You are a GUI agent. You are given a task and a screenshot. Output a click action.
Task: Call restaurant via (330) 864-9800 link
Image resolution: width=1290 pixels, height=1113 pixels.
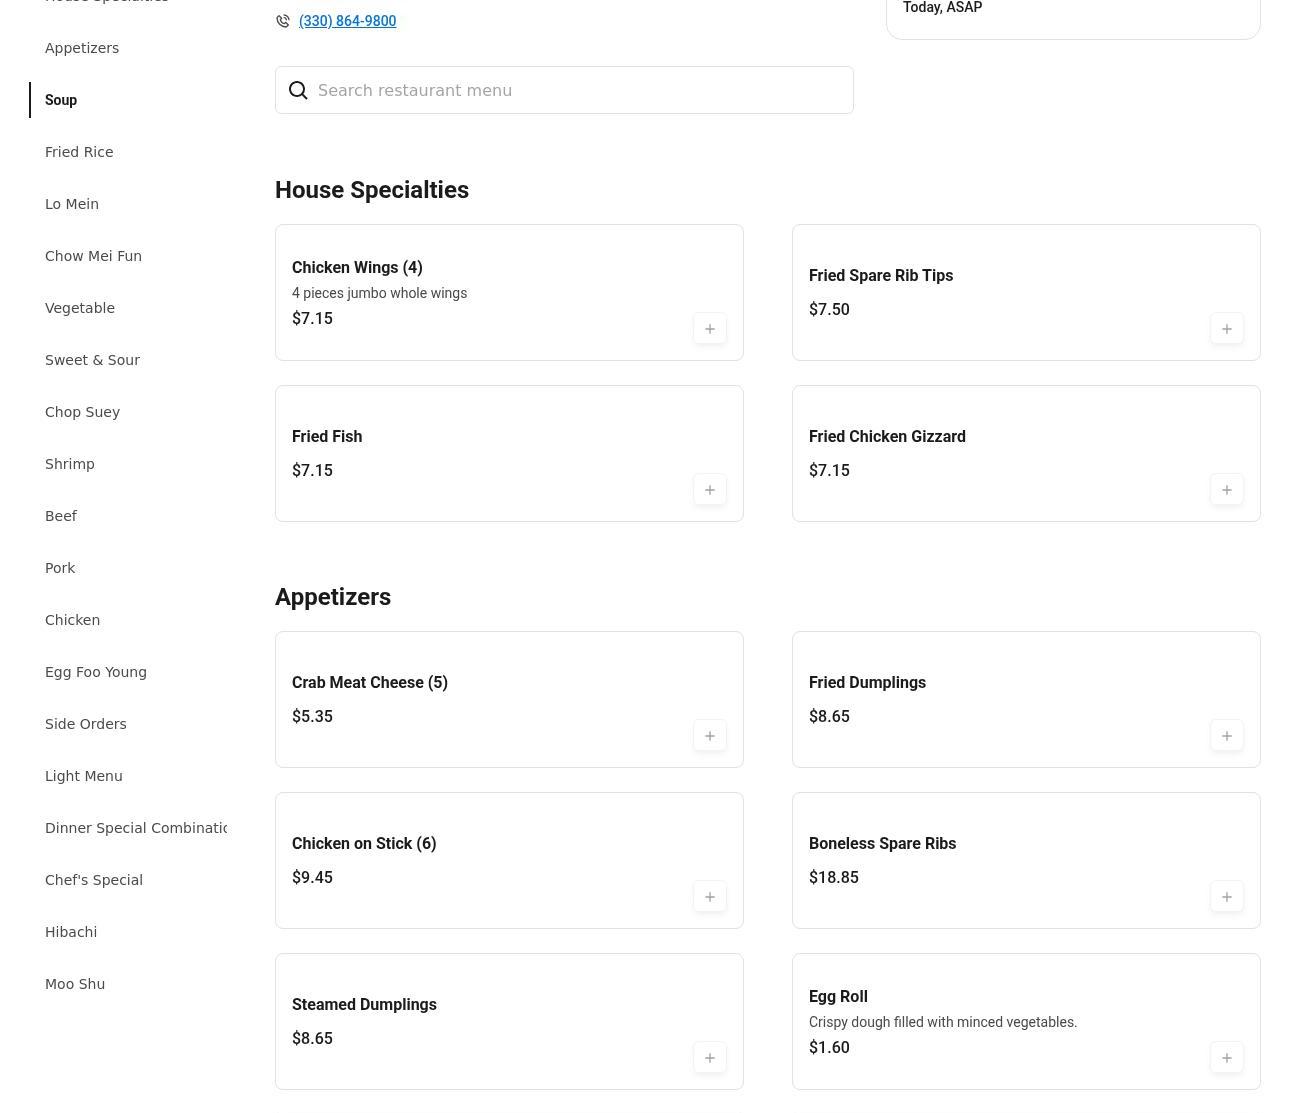click(x=347, y=21)
